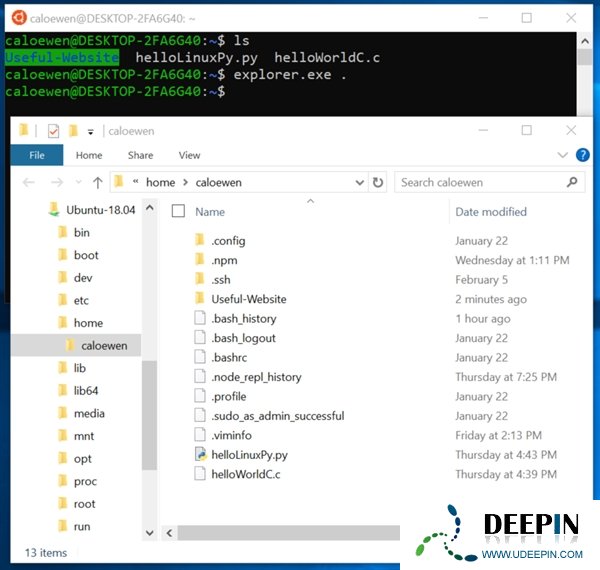Switch to the View ribbon tab
The height and width of the screenshot is (570, 600).
[189, 155]
